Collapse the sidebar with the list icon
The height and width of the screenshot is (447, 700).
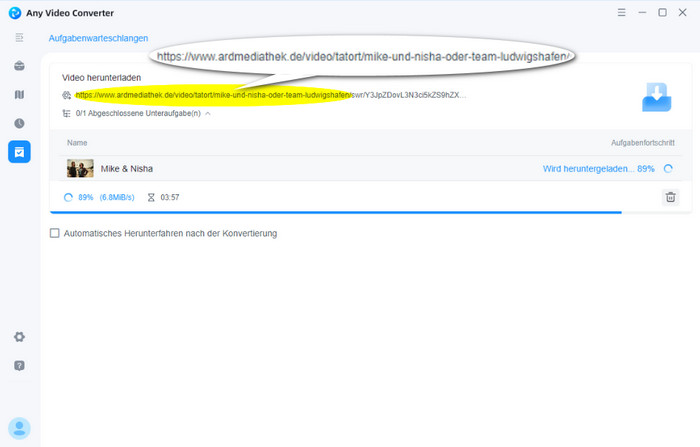point(19,38)
